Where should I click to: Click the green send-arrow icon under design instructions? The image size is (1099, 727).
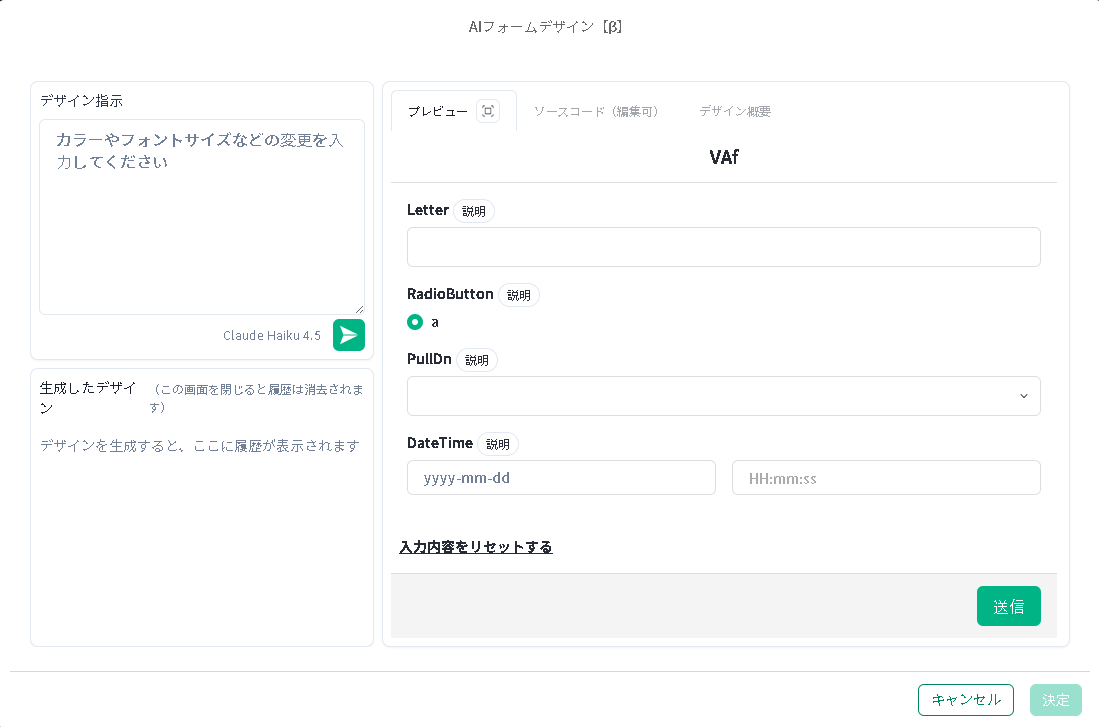click(348, 335)
